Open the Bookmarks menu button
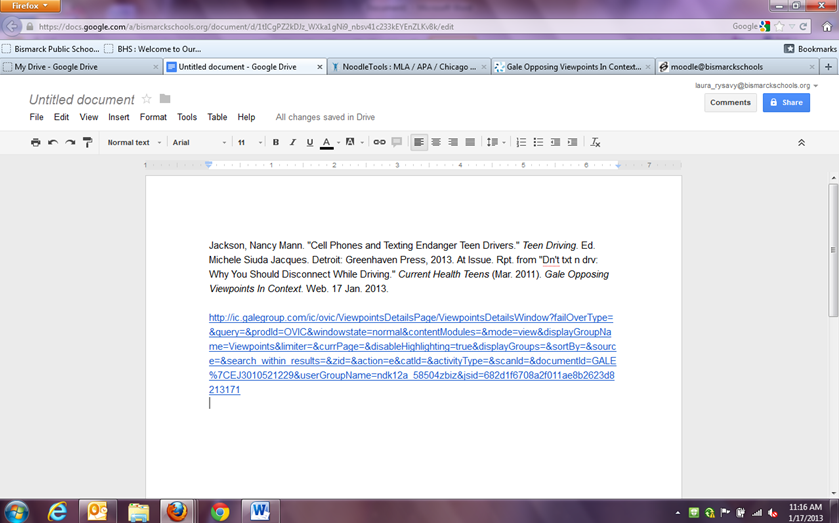This screenshot has height=523, width=839. point(810,49)
